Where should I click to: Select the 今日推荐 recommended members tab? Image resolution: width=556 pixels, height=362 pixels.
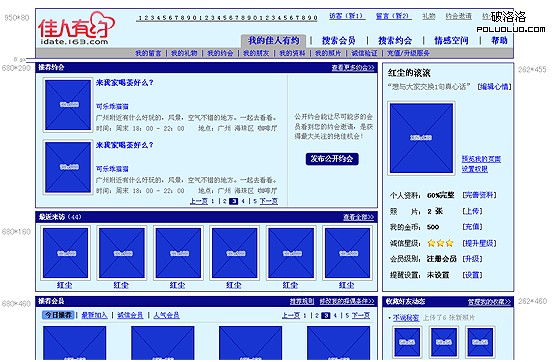pyautogui.click(x=58, y=315)
